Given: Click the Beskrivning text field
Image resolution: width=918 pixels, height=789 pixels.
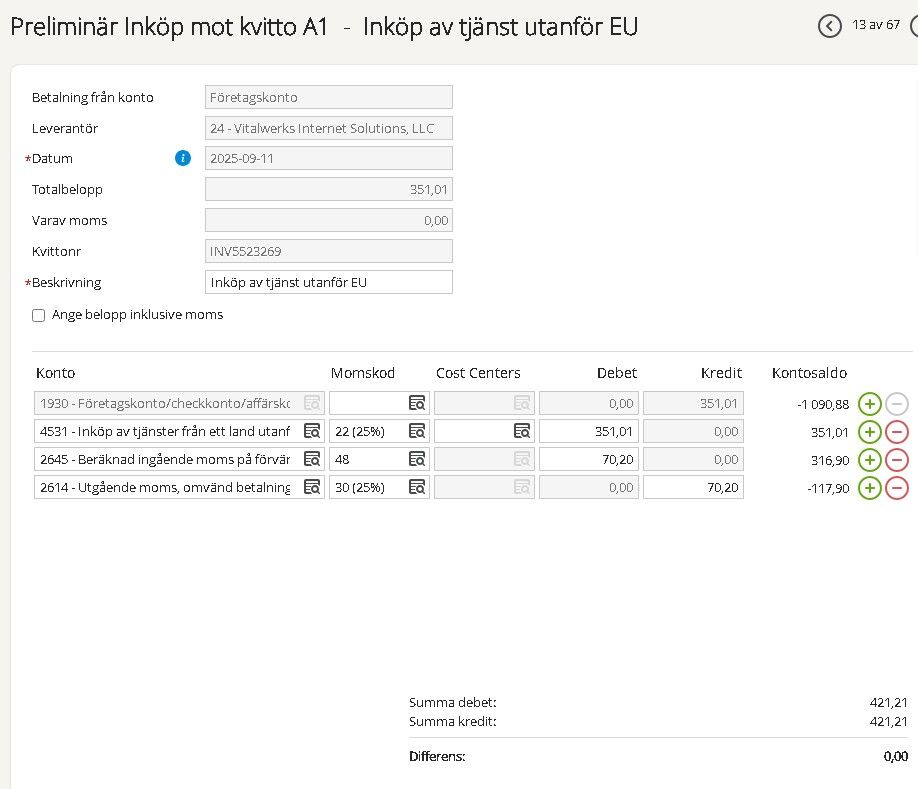Looking at the screenshot, I should pos(328,282).
